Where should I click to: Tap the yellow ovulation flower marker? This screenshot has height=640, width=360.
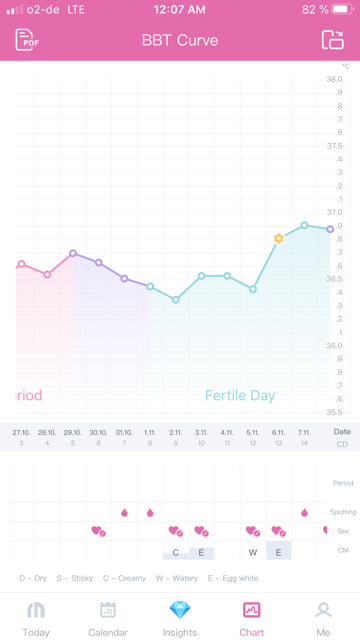tap(279, 239)
